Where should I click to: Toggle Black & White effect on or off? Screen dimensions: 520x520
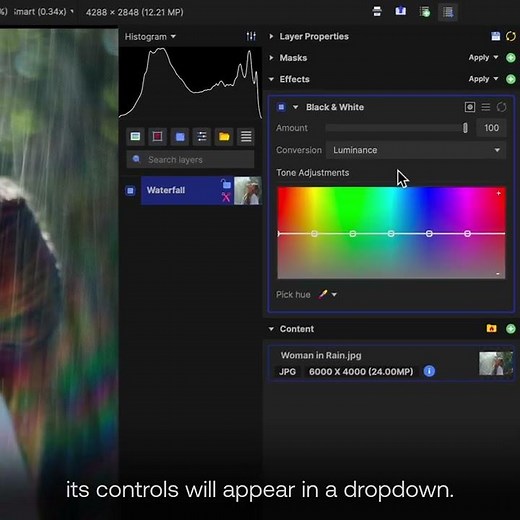281,107
